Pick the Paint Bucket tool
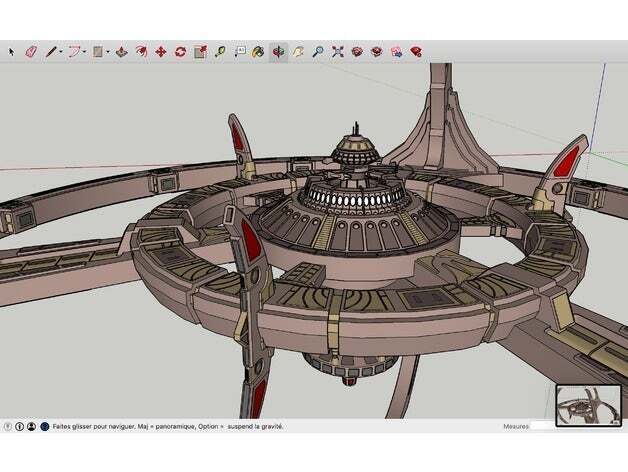This screenshot has width=628, height=472. point(258,52)
